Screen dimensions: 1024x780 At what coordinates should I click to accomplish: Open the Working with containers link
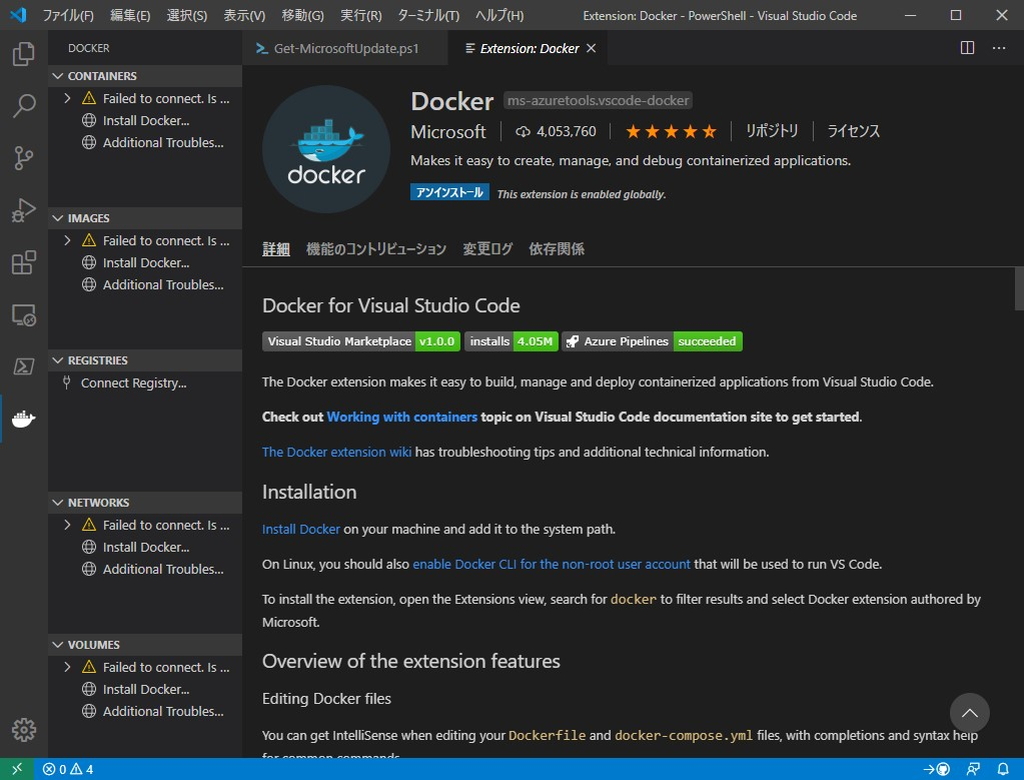pos(401,417)
